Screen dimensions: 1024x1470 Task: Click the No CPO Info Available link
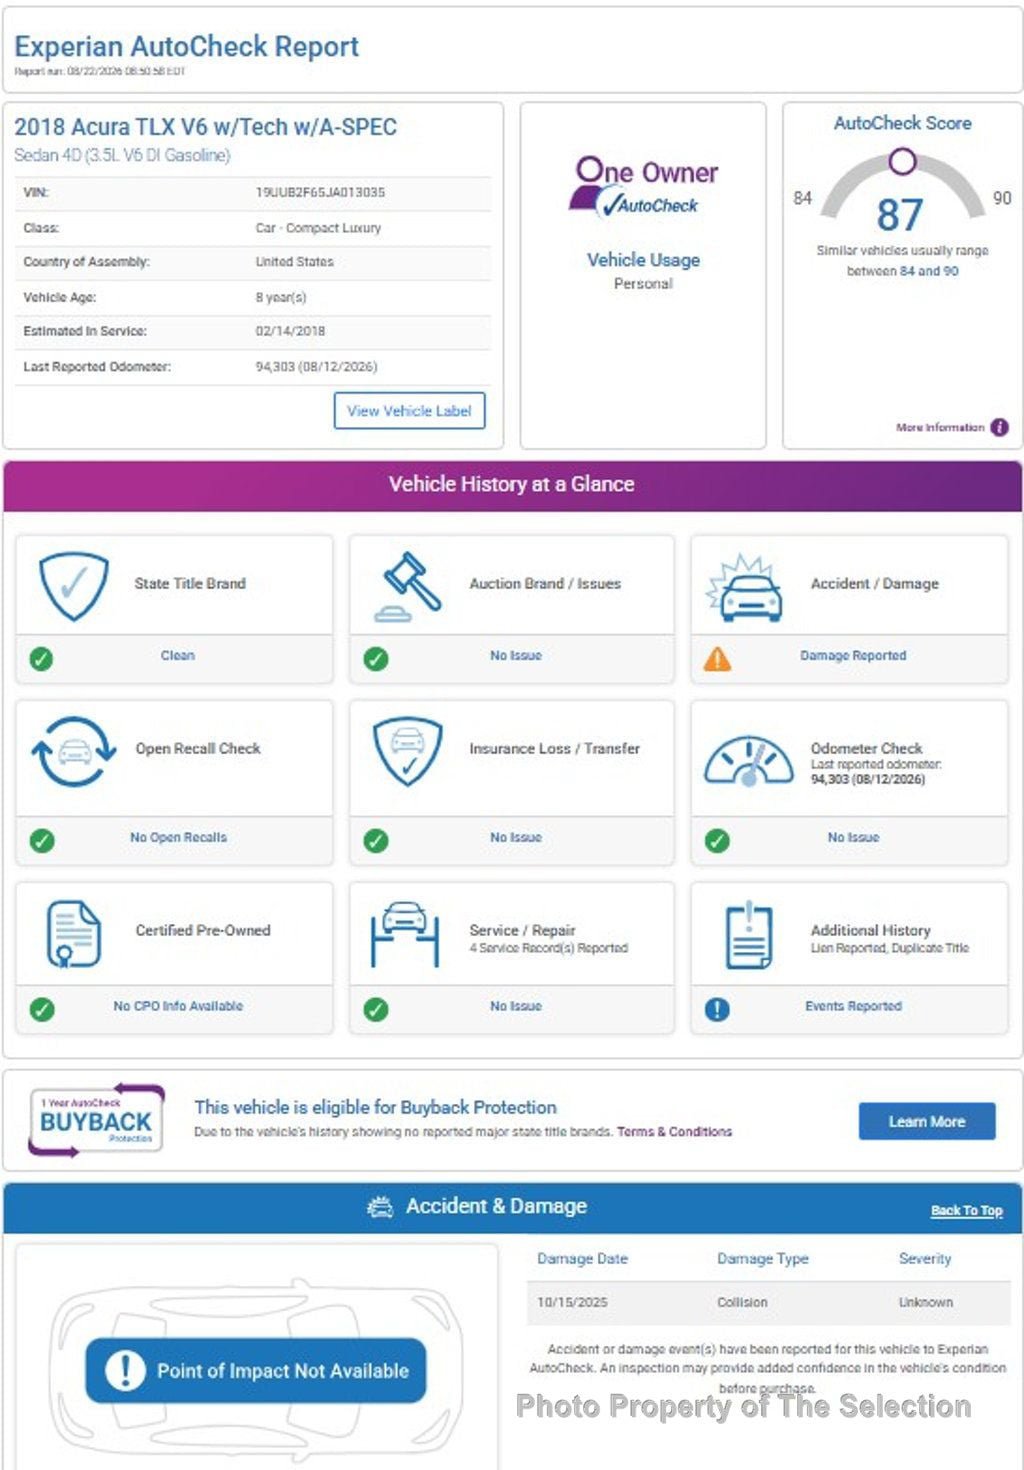[178, 1006]
